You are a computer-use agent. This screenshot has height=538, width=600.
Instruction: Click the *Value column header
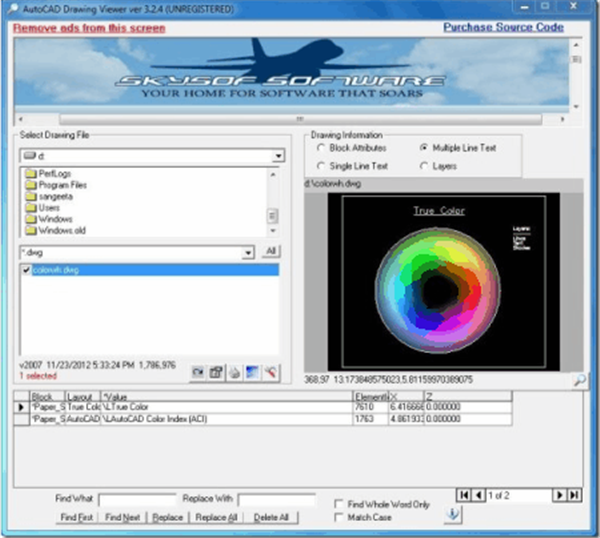click(x=227, y=396)
